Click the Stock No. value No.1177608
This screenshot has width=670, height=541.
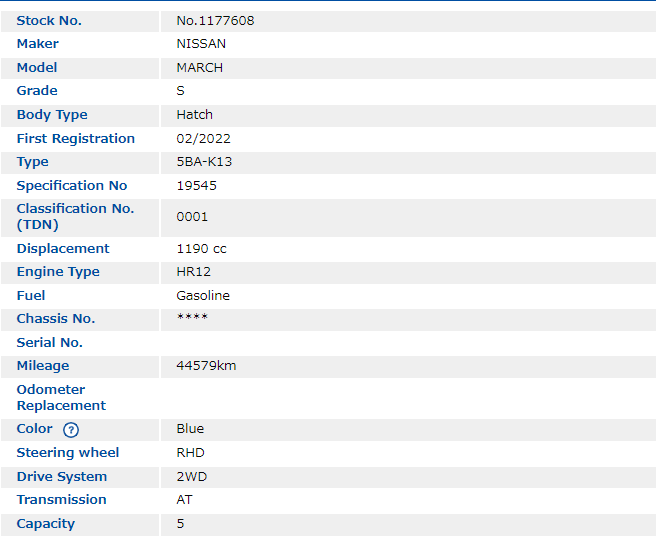(x=215, y=21)
